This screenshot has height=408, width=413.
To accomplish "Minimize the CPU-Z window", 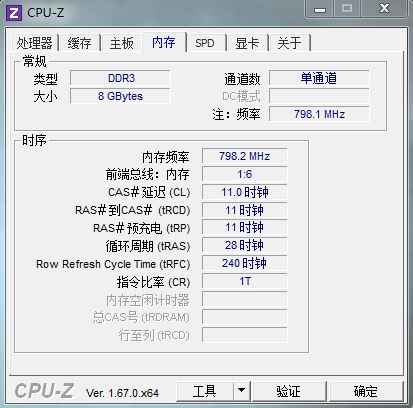I will [320, 9].
